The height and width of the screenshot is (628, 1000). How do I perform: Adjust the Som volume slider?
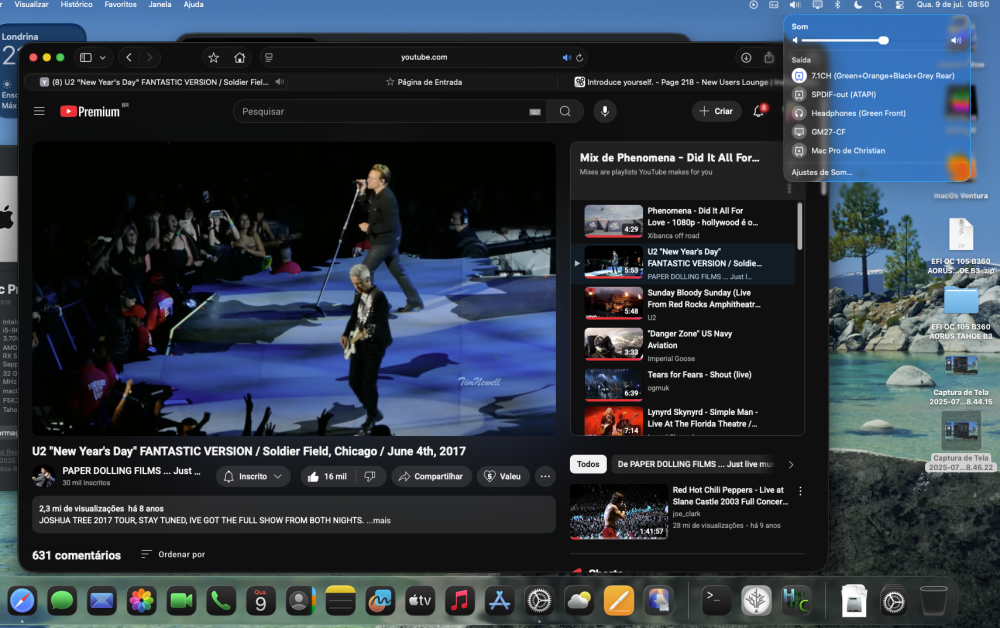841,40
